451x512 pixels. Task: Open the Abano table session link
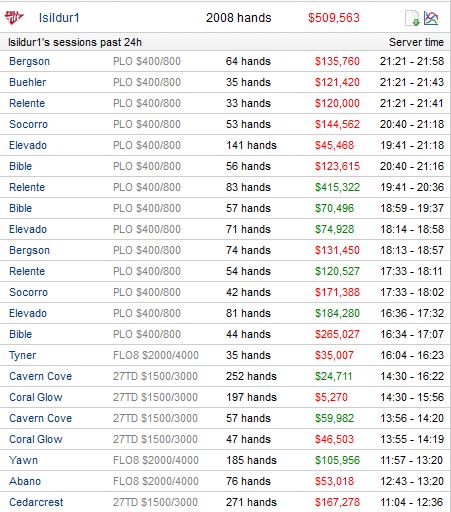coord(25,481)
